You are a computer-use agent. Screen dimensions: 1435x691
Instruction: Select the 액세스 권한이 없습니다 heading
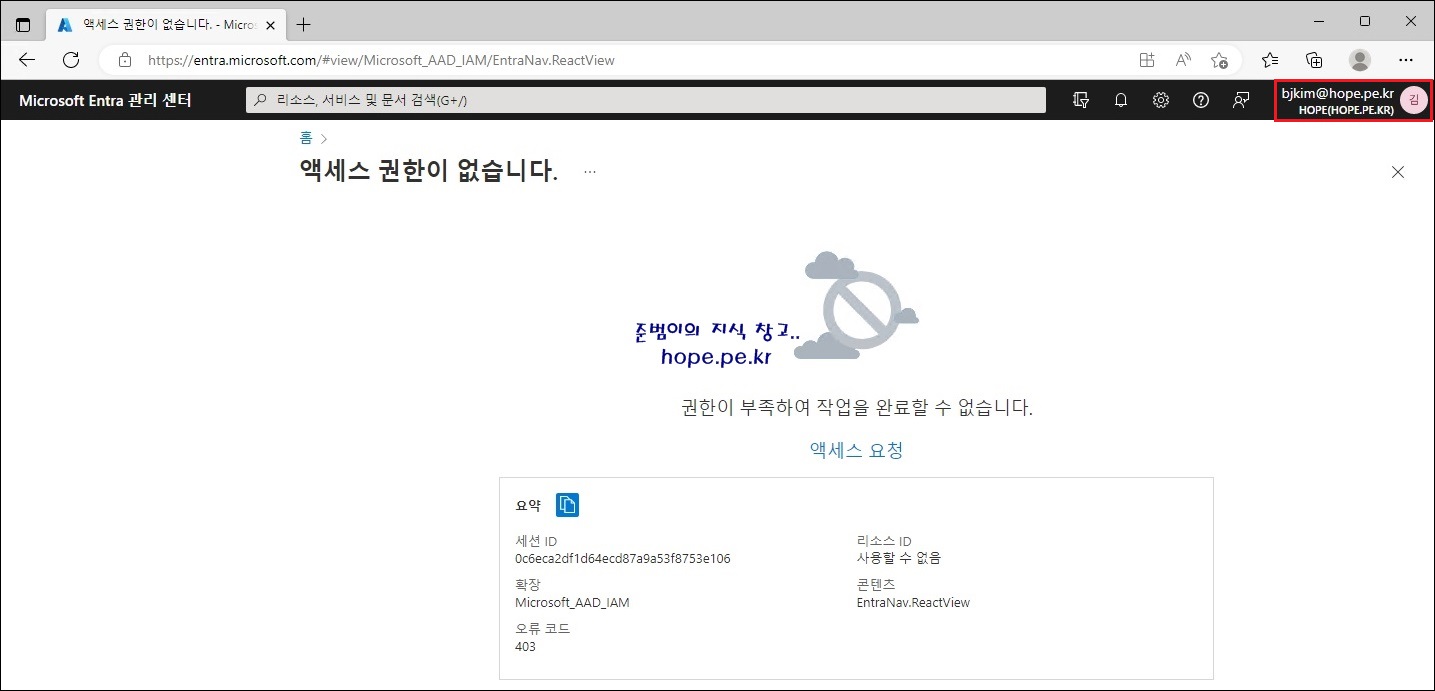(x=428, y=171)
